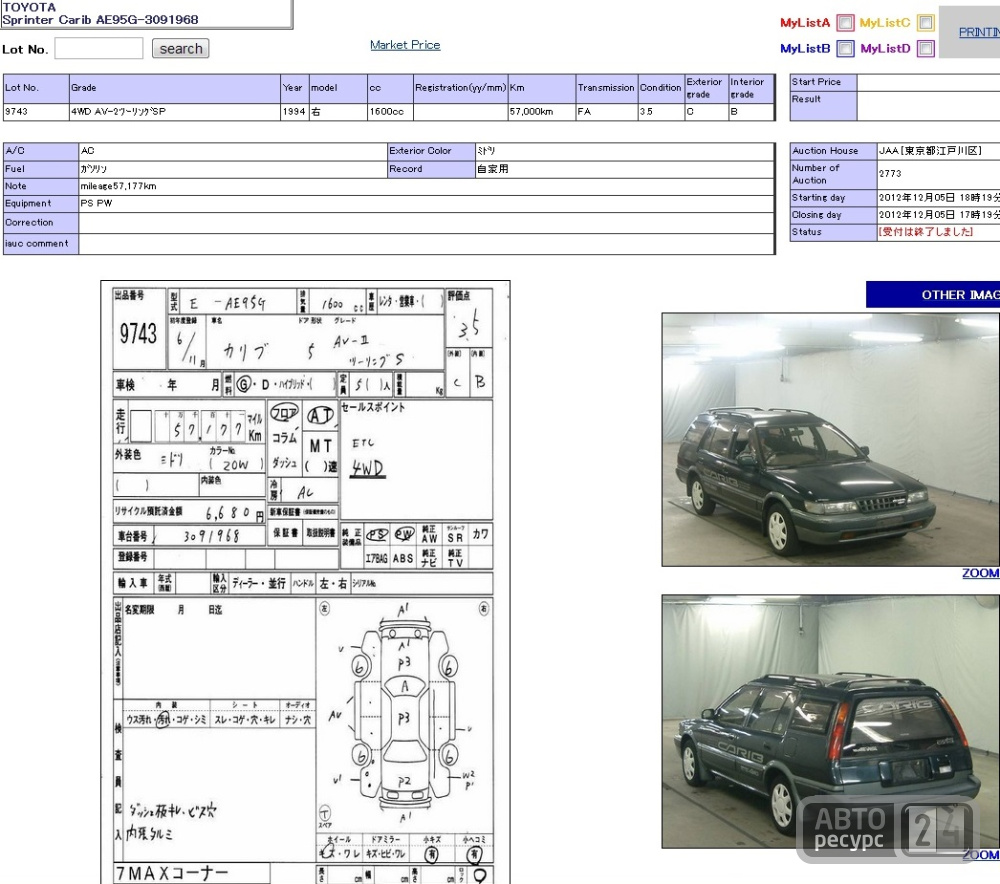
Task: Click the MyListA label
Action: pos(805,23)
